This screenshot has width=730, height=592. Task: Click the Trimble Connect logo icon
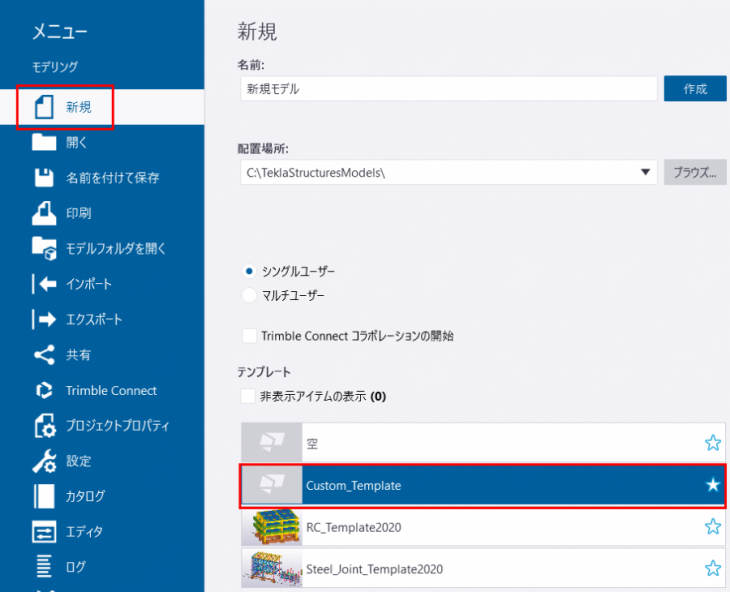[44, 390]
